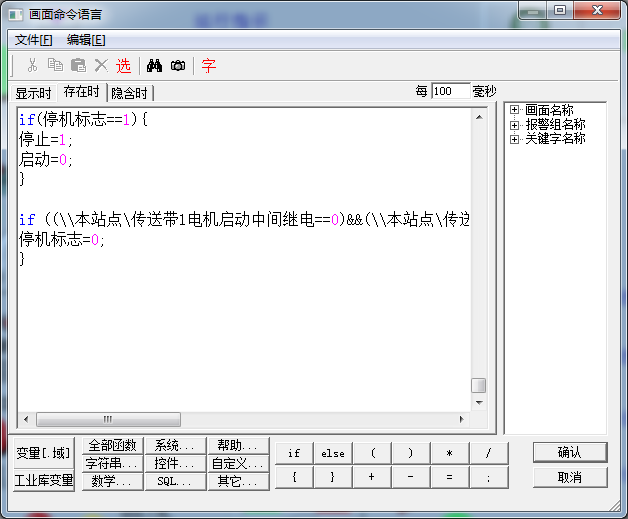Image resolution: width=628 pixels, height=519 pixels.
Task: Click the Copy icon in toolbar
Action: 55,65
